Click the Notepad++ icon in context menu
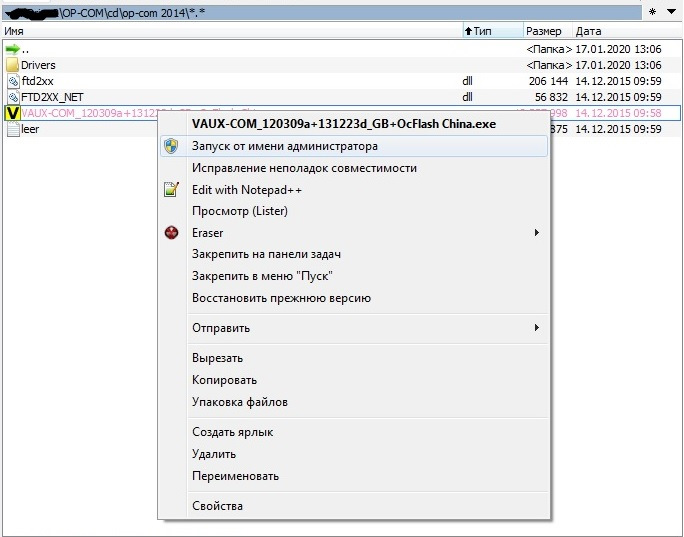 (x=171, y=189)
